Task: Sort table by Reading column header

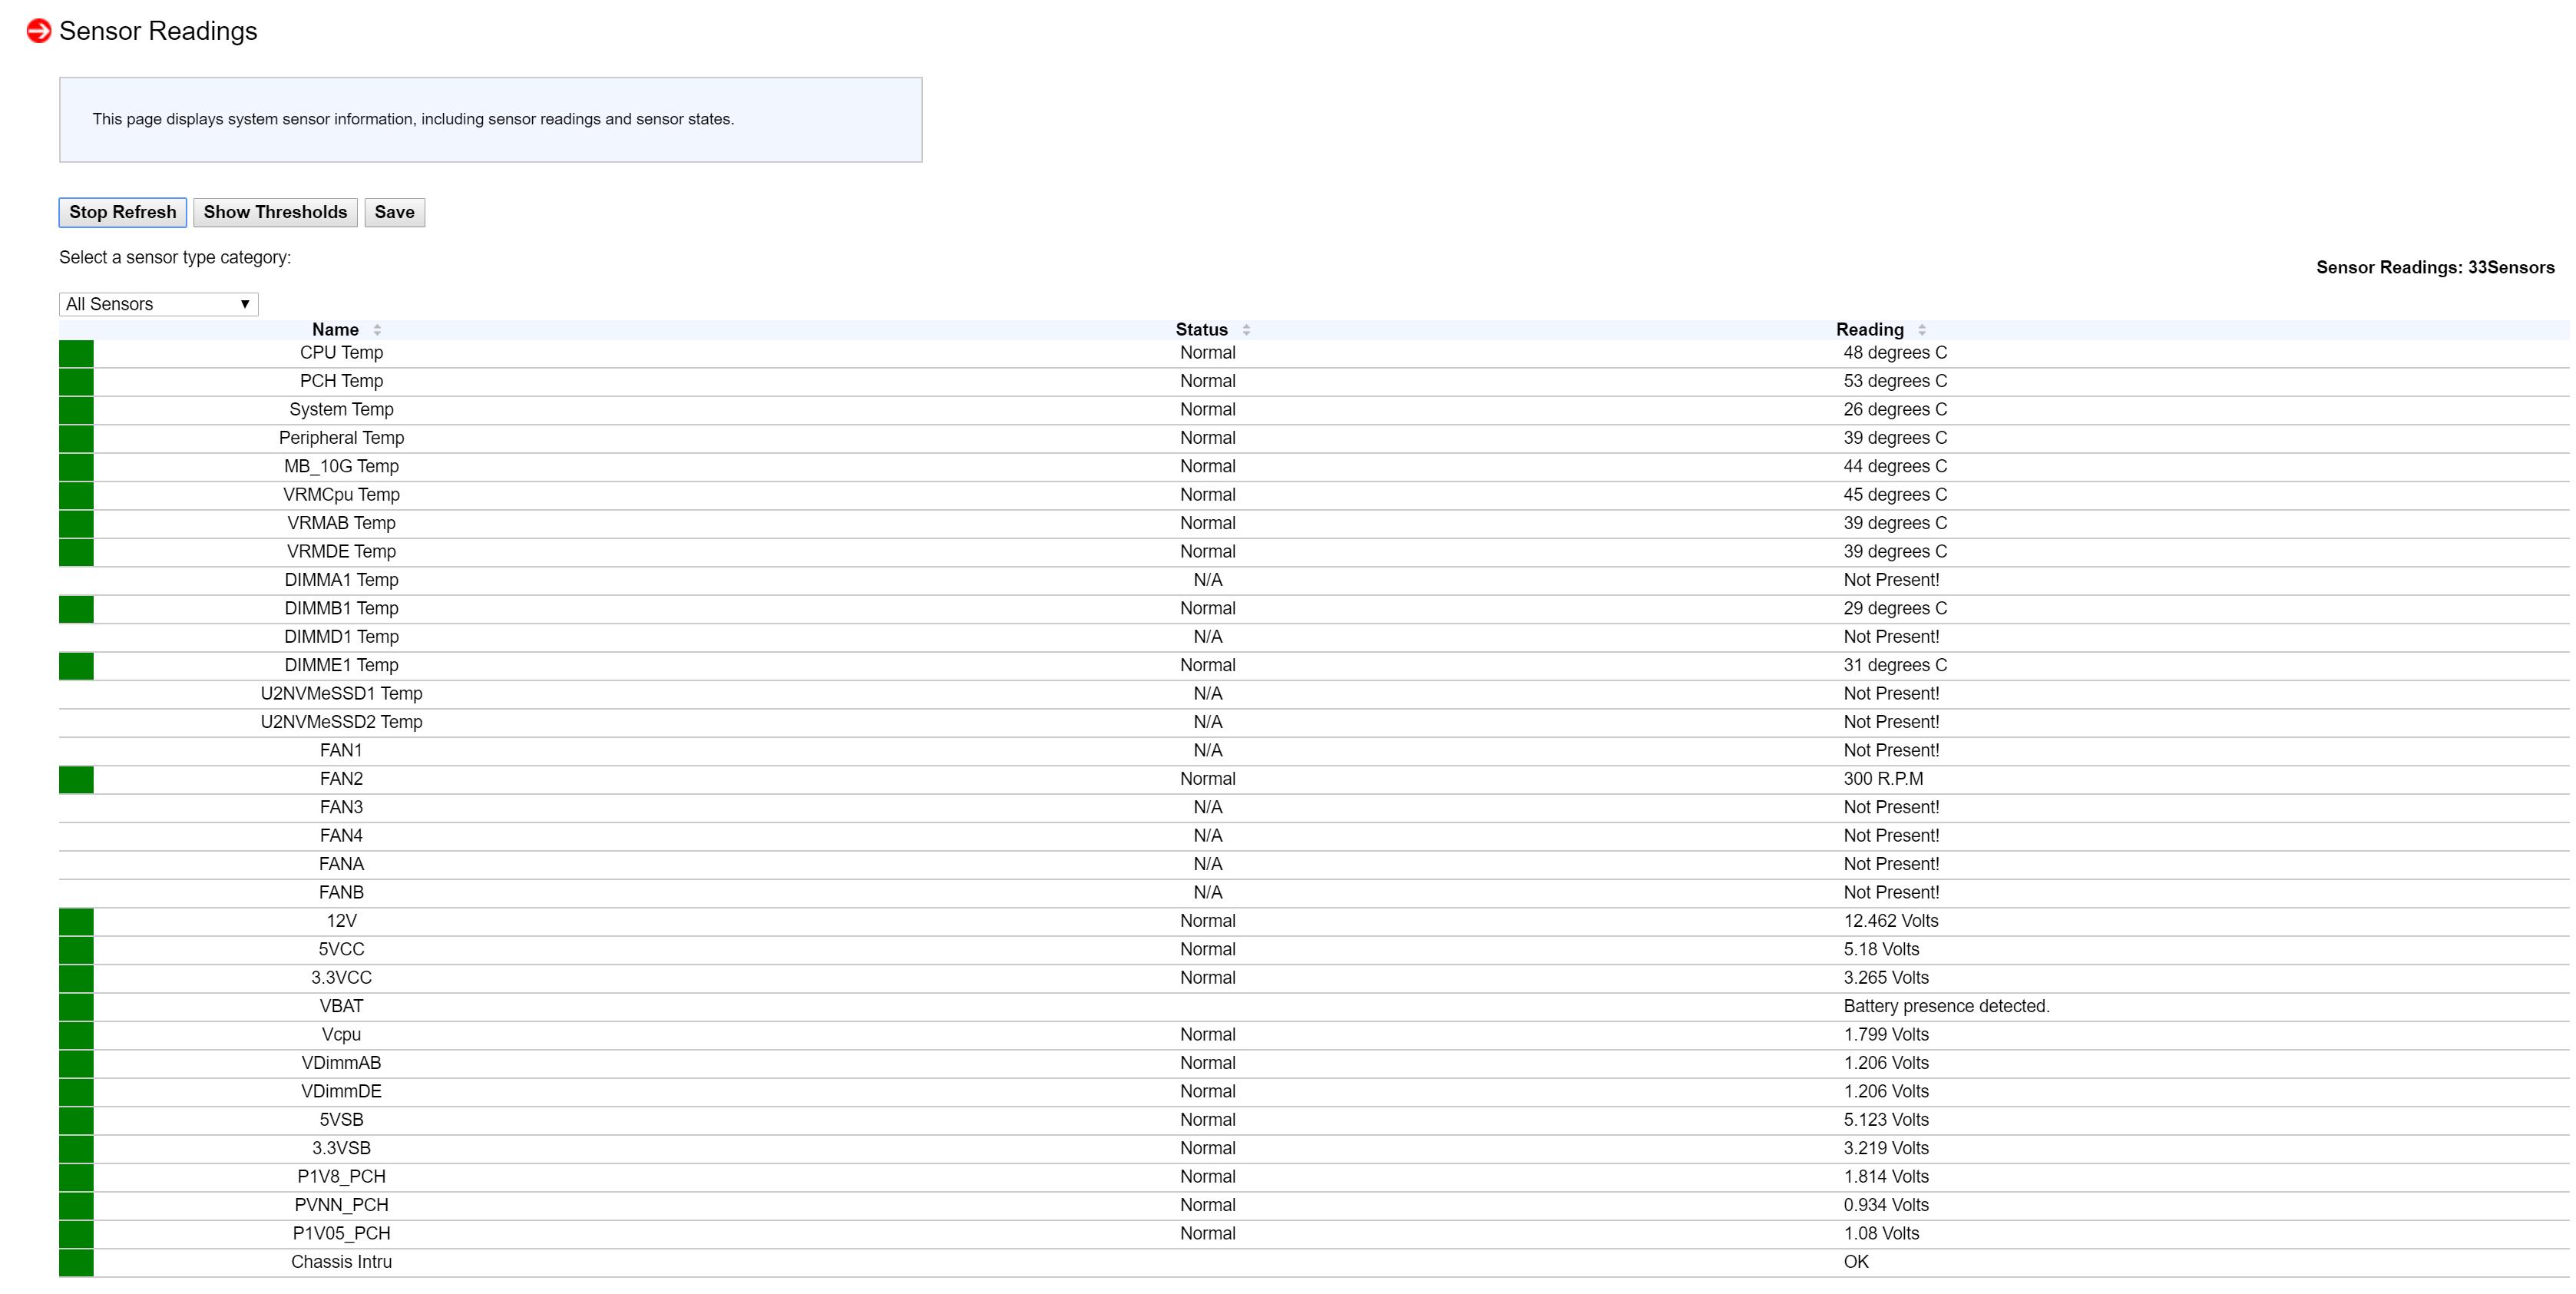Action: pyautogui.click(x=1869, y=330)
